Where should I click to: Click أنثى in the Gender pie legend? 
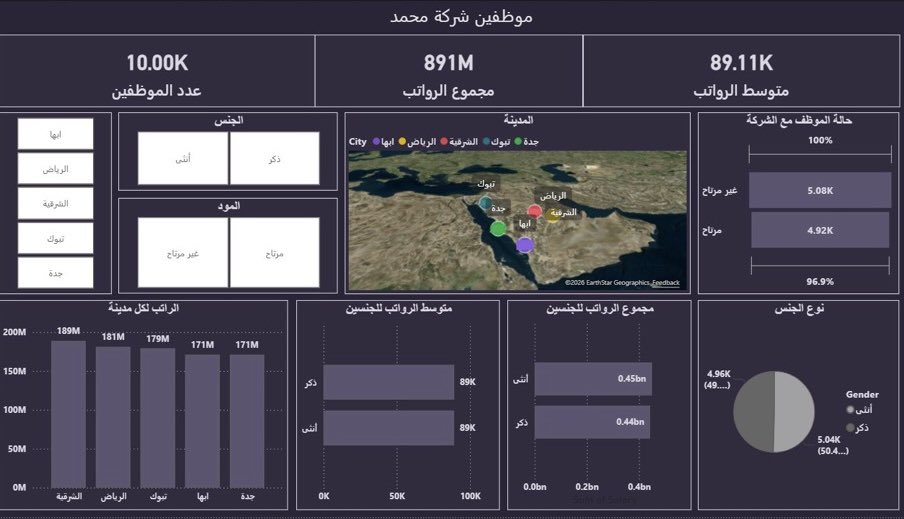tap(859, 409)
